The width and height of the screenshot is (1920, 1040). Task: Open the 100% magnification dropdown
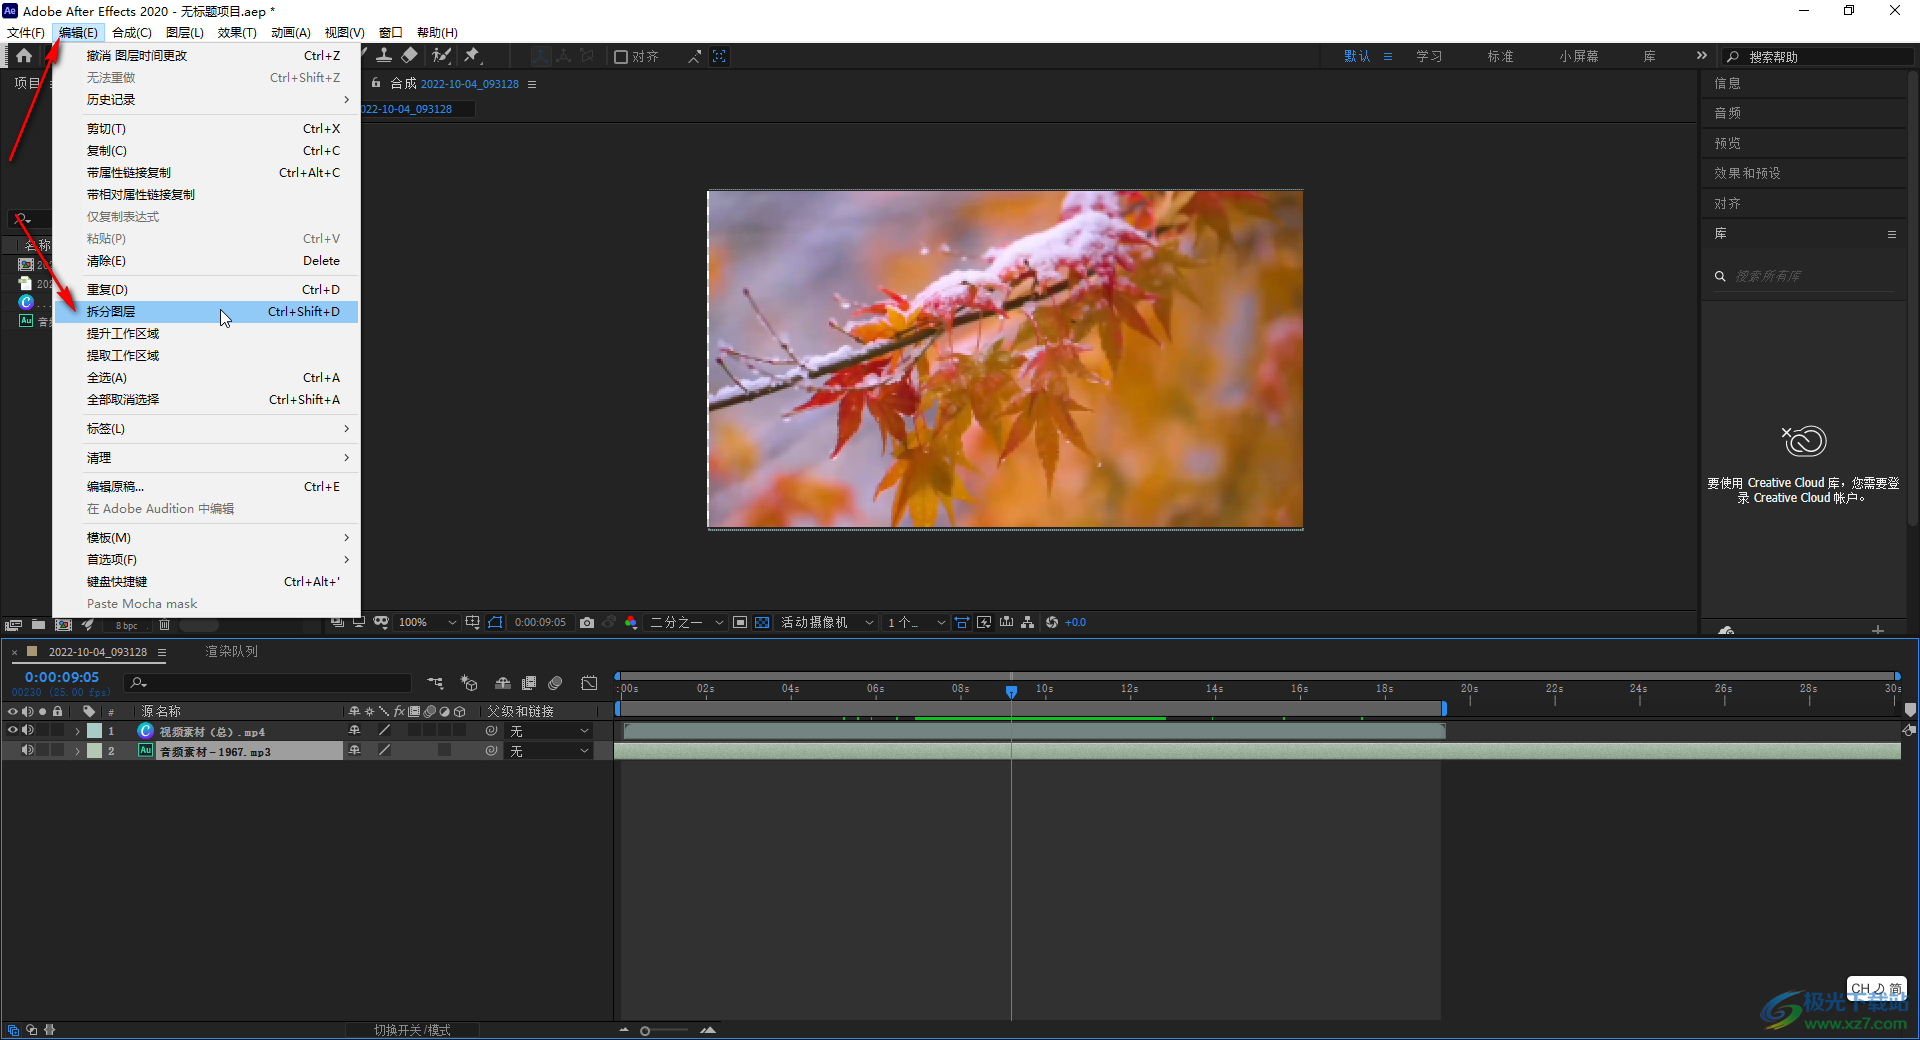pos(427,622)
